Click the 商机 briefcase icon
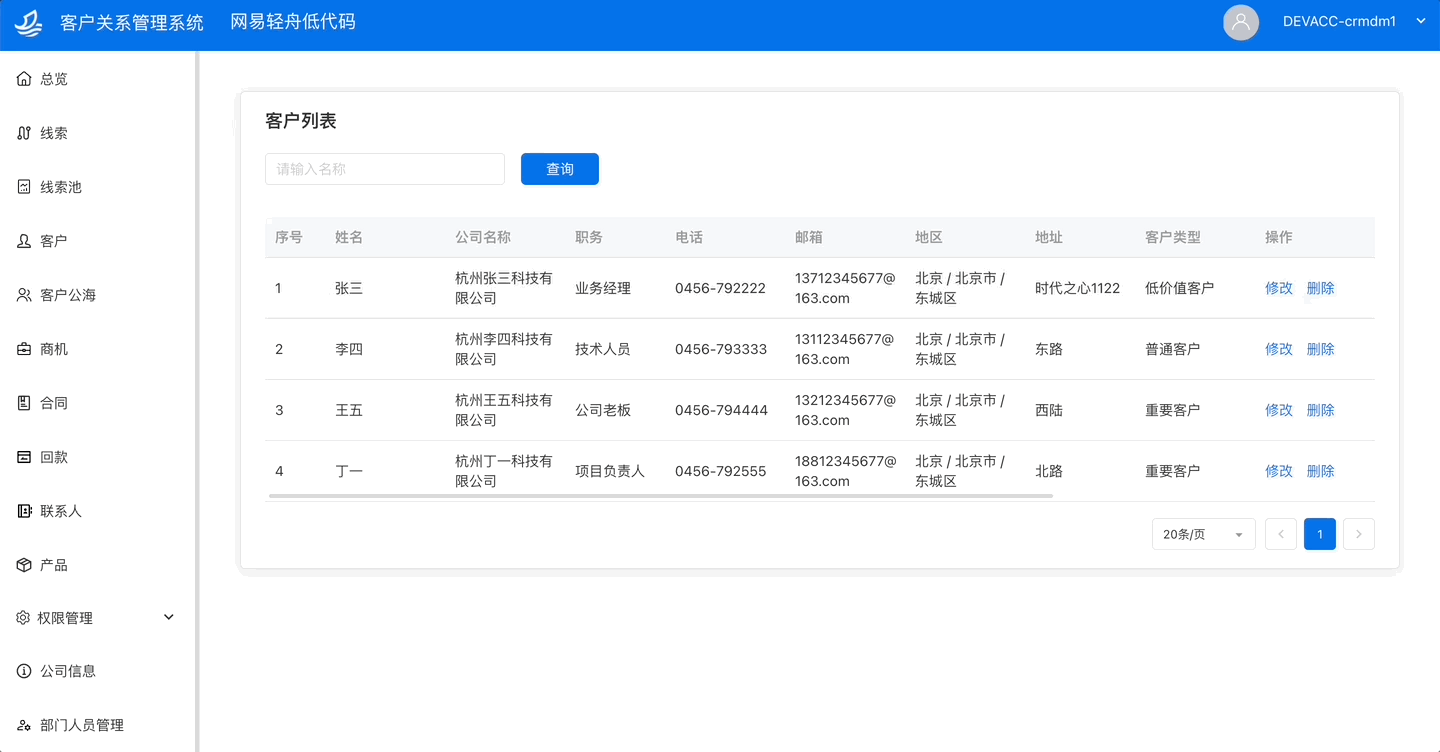The width and height of the screenshot is (1440, 752). [24, 349]
